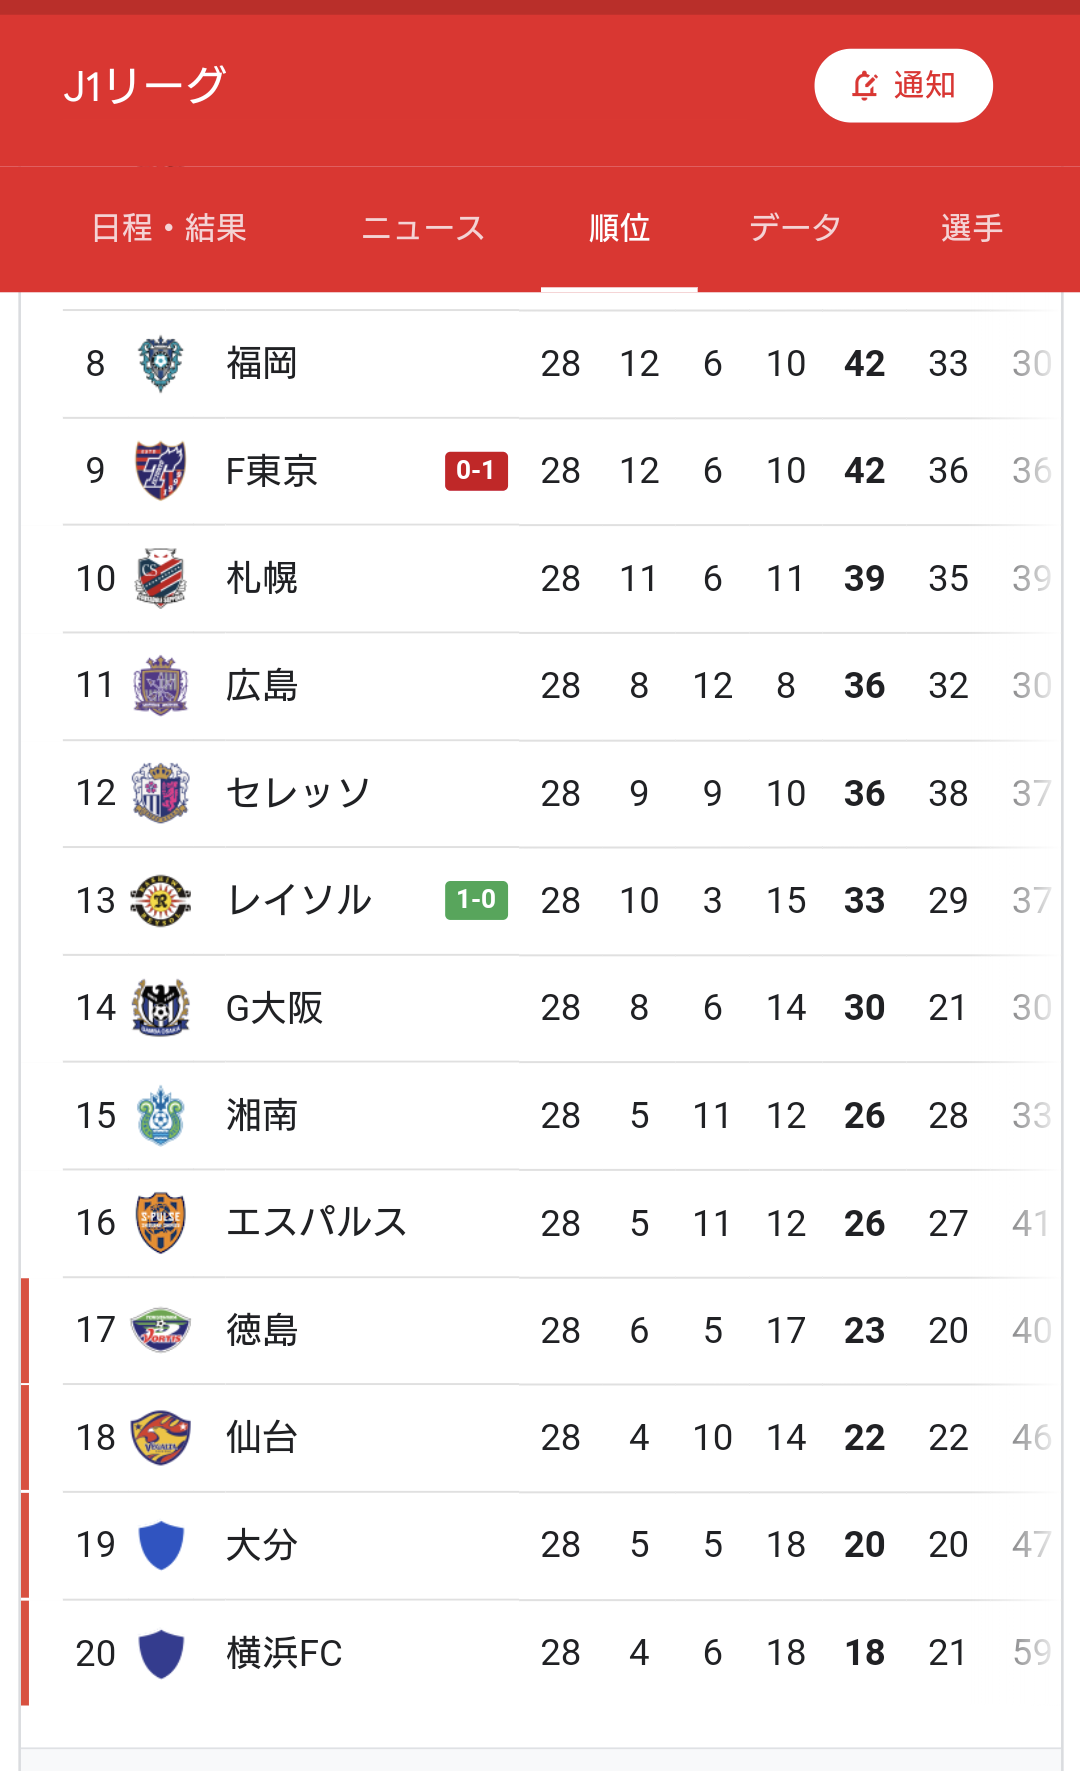Screen dimensions: 1080x1771
Task: Click the Sanfrecce Hiroshima crest icon
Action: (160, 686)
